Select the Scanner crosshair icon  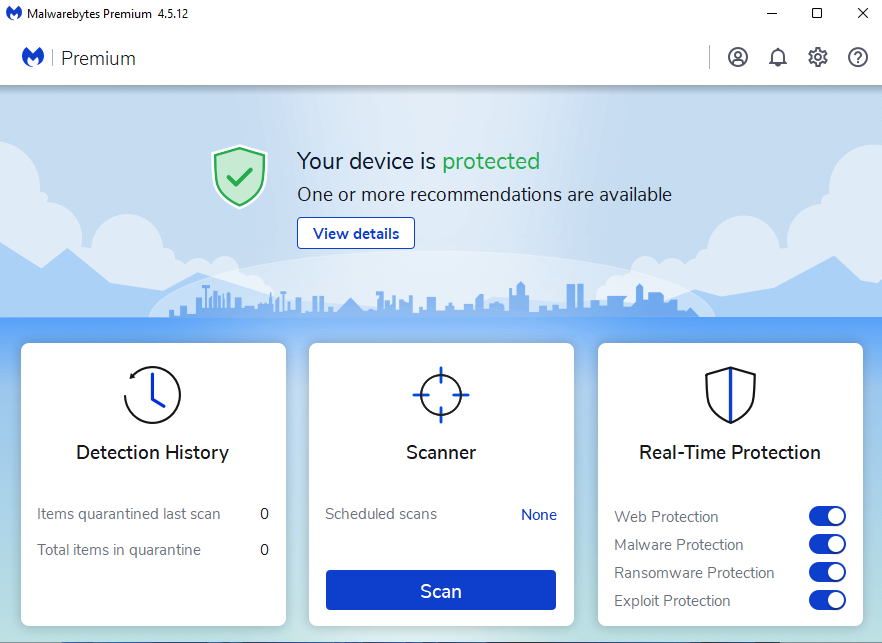point(441,394)
